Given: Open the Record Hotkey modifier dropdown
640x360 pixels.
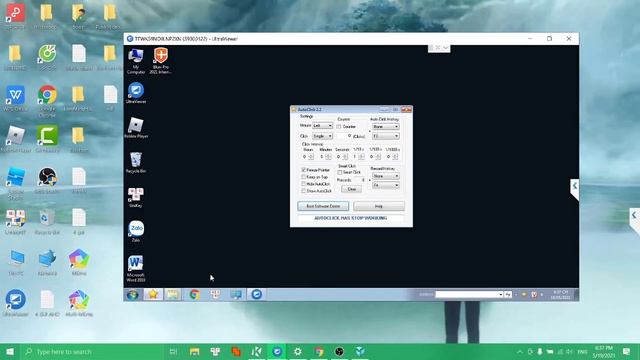Looking at the screenshot, I should click(x=386, y=176).
